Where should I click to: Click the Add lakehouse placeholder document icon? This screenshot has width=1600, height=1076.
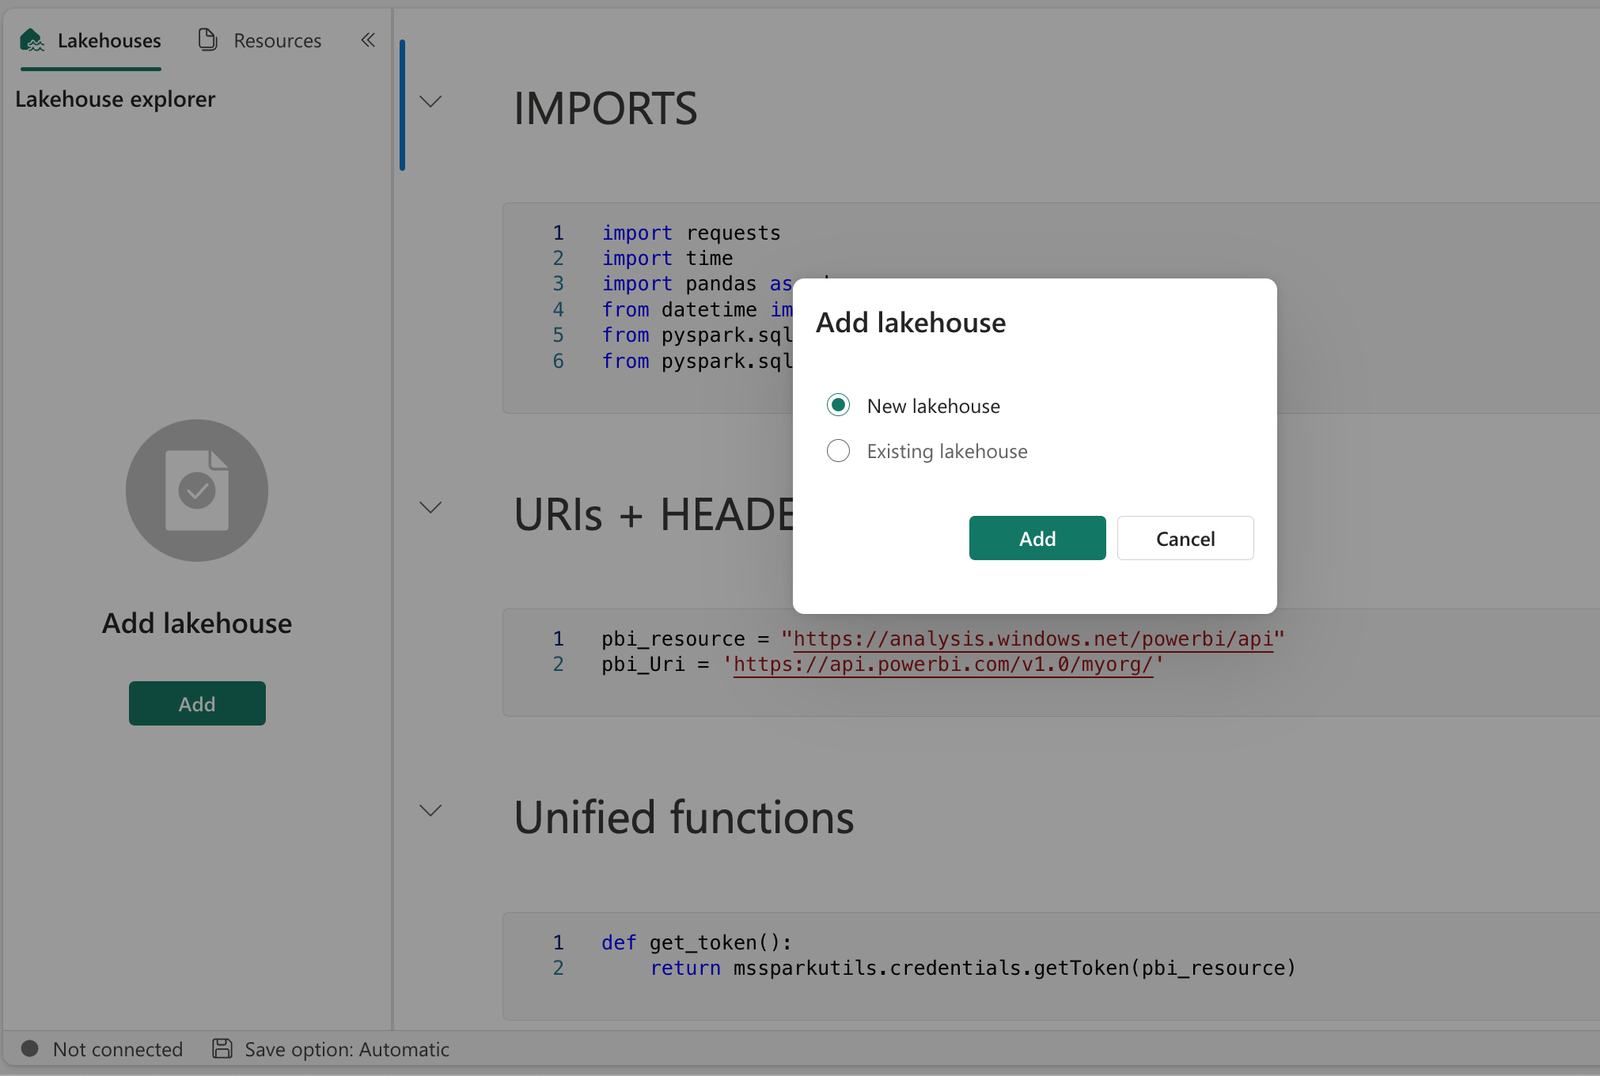(197, 491)
